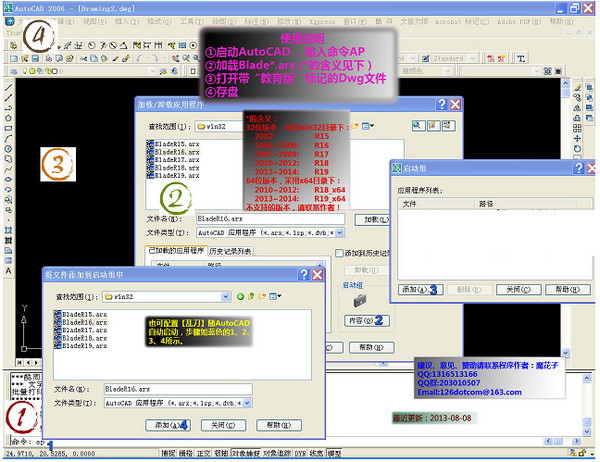Enable the 添加到历史记录 checkbox
The image size is (600, 462).
click(340, 253)
